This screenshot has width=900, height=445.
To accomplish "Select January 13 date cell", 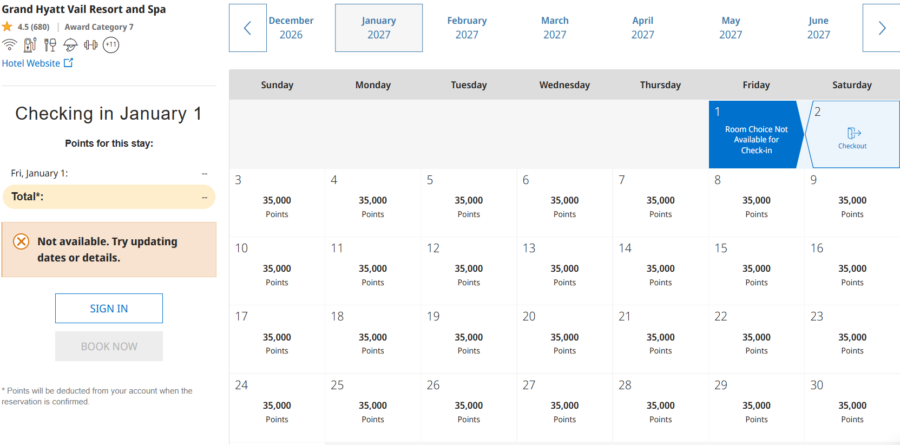I will 564,270.
